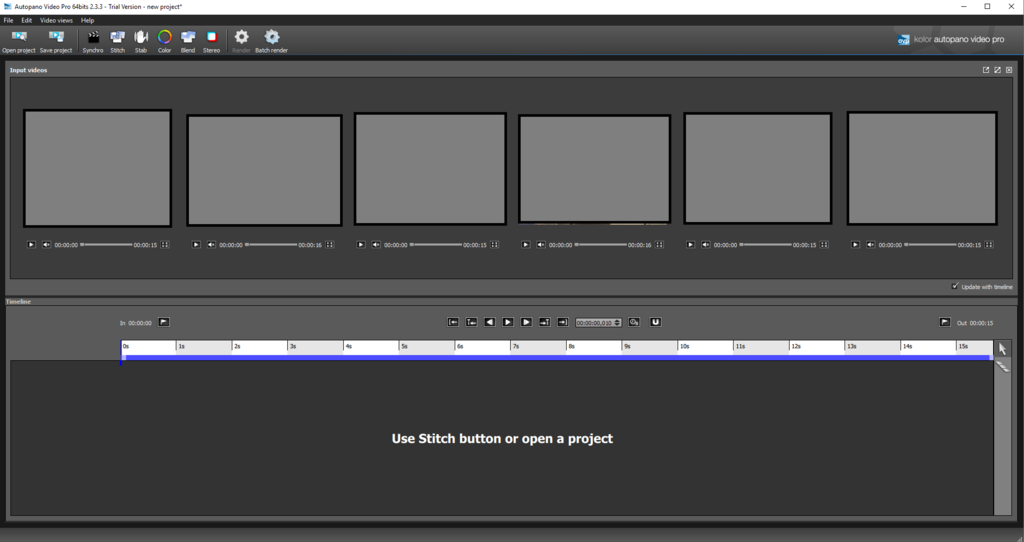This screenshot has height=542, width=1024.
Task: Play the timeline
Action: (508, 322)
